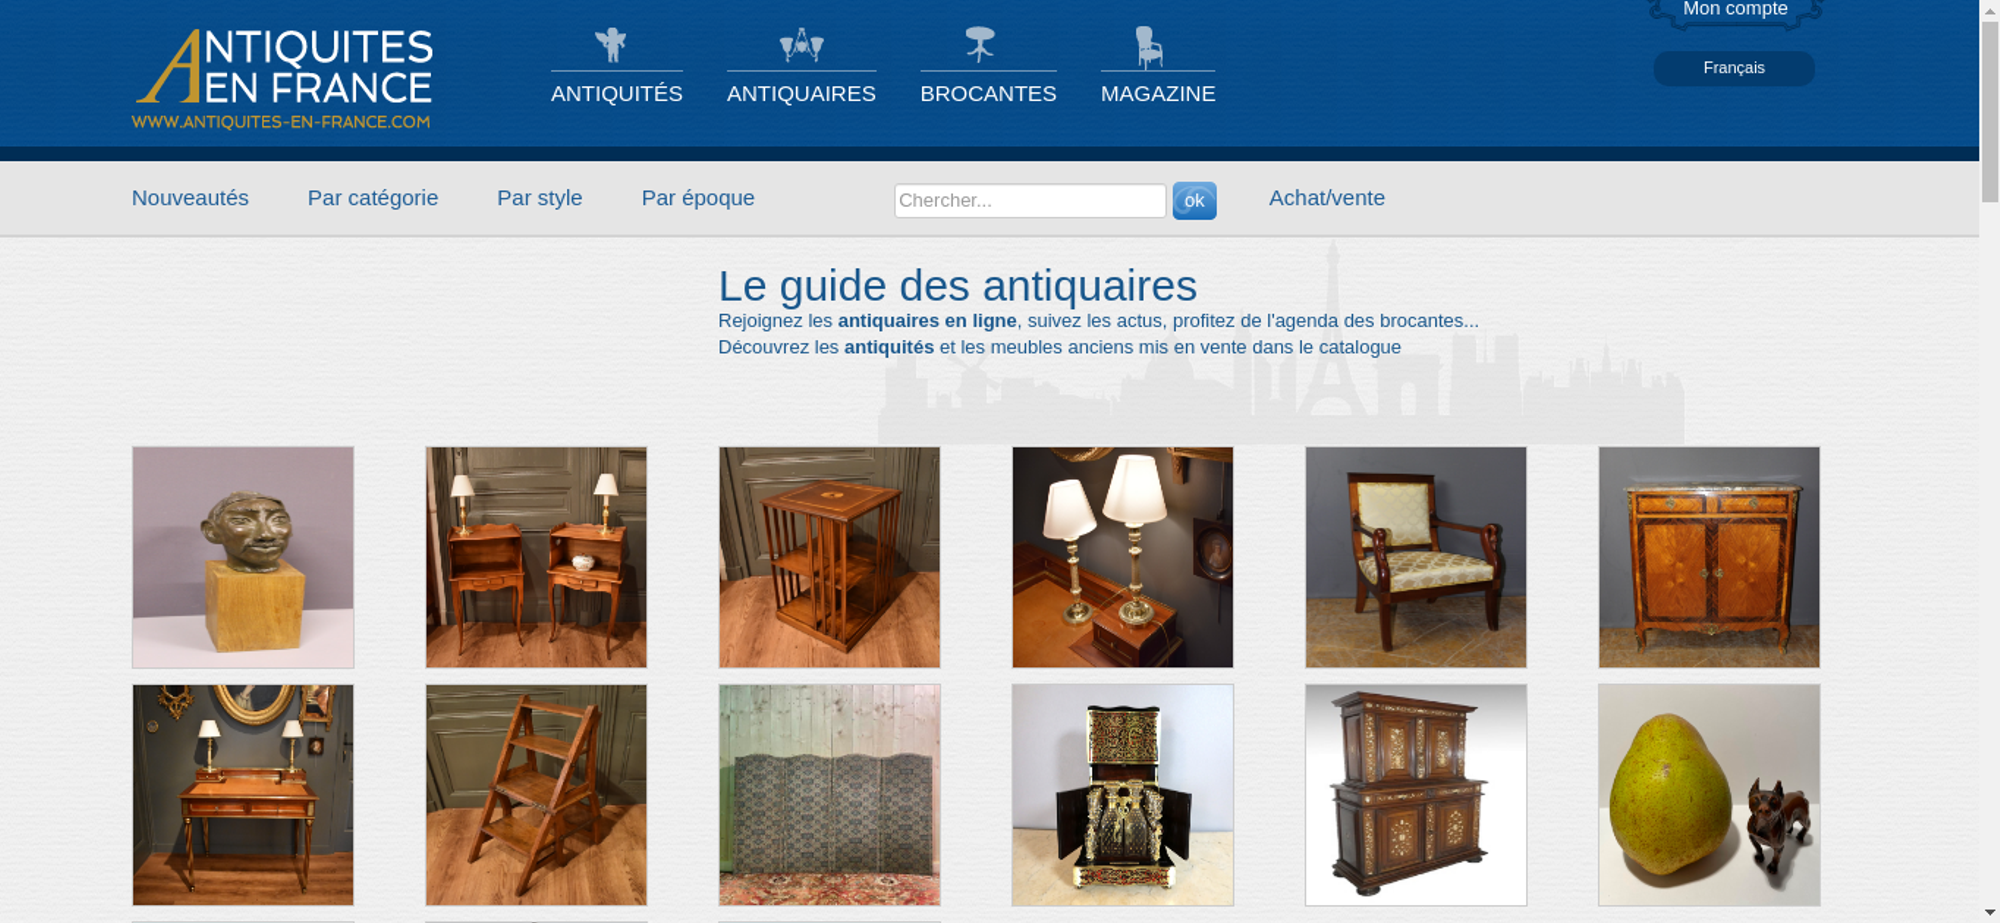
Task: Open the Par catégorie menu
Action: click(373, 198)
